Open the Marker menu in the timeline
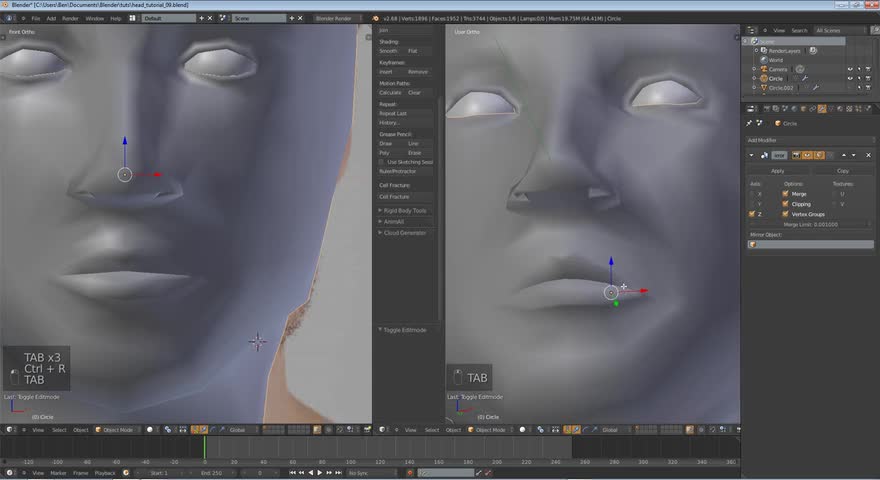The width and height of the screenshot is (880, 480). click(x=58, y=473)
